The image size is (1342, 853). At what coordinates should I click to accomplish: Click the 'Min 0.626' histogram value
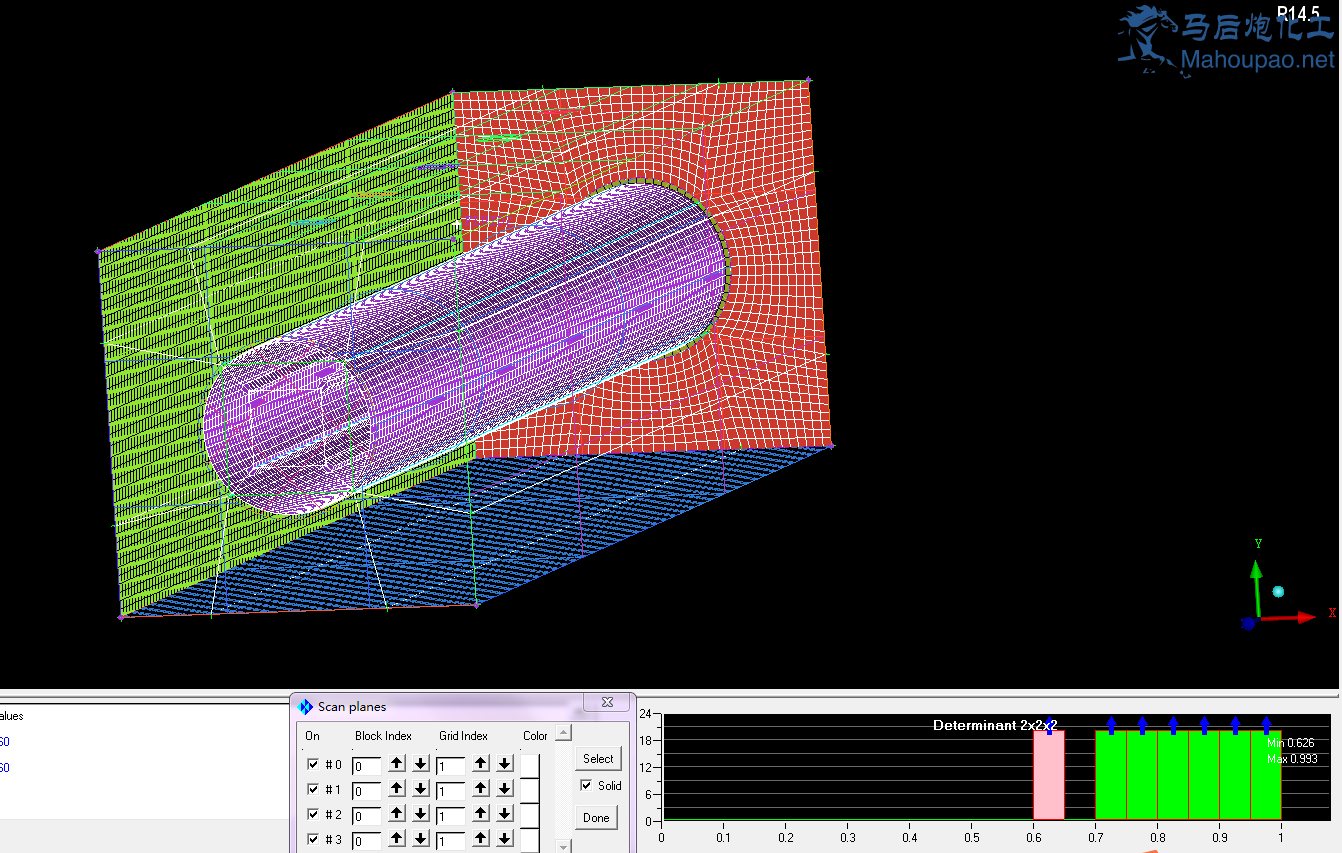coord(1291,743)
